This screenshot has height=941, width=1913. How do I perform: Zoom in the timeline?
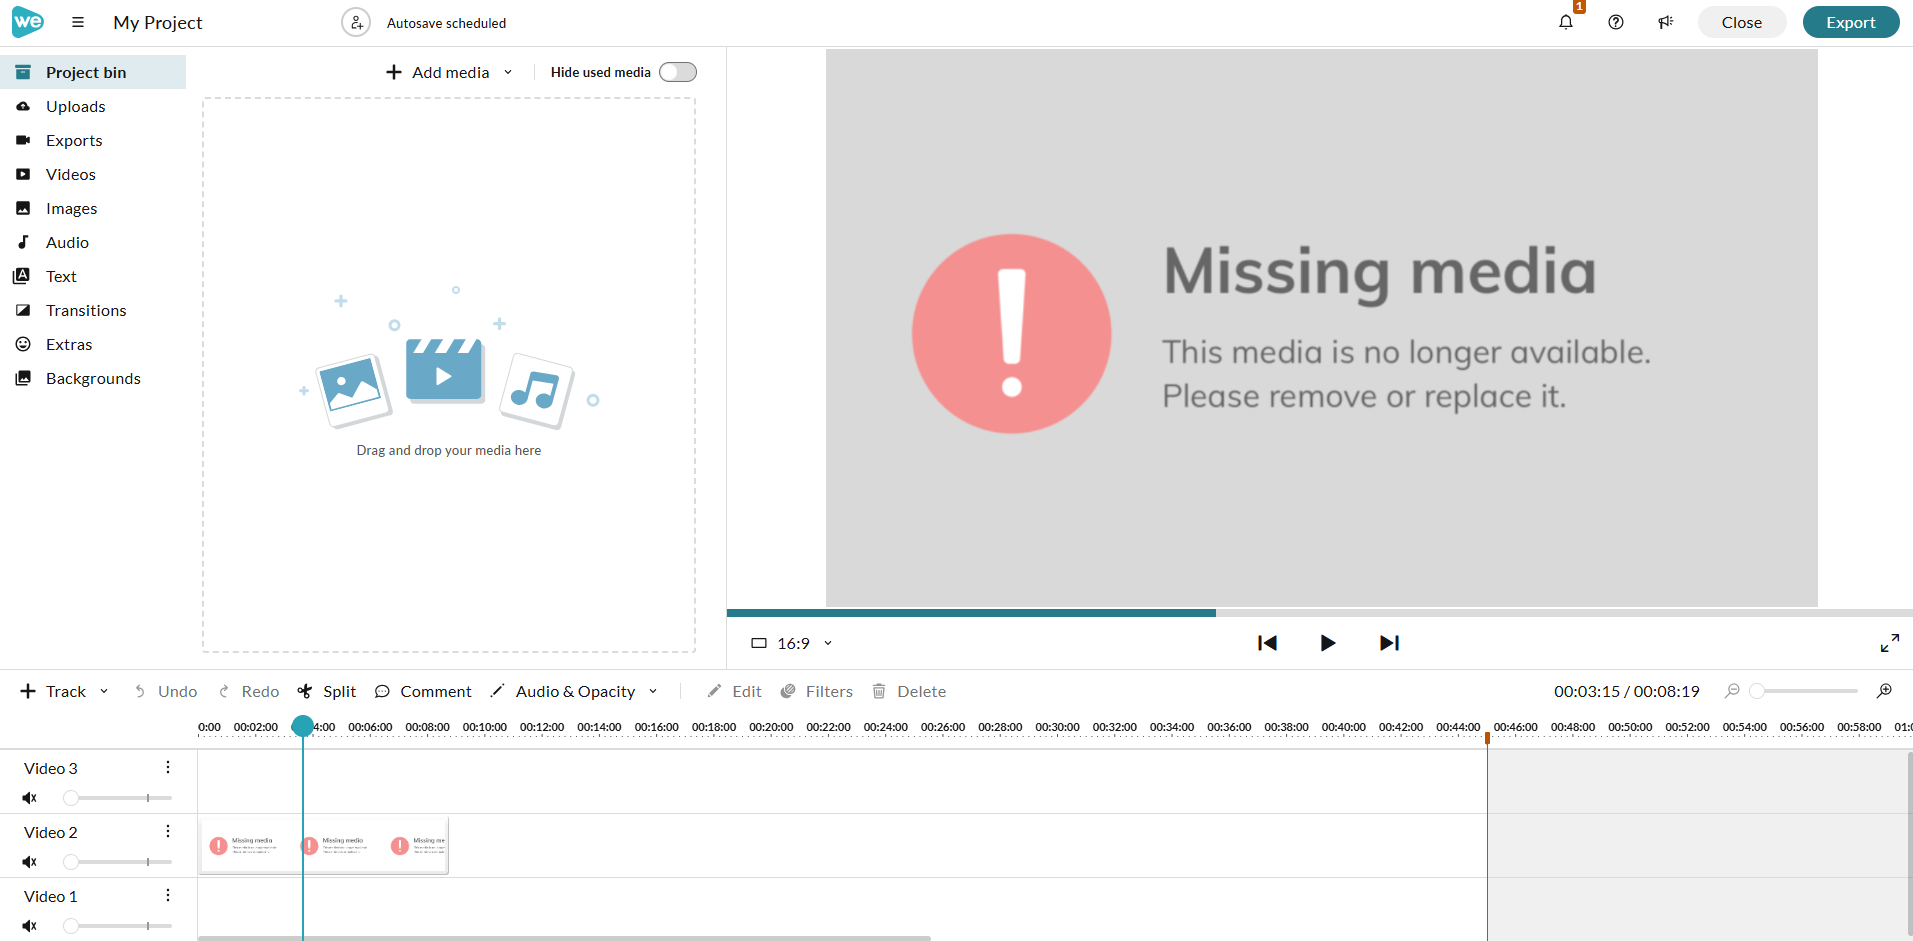[1884, 691]
